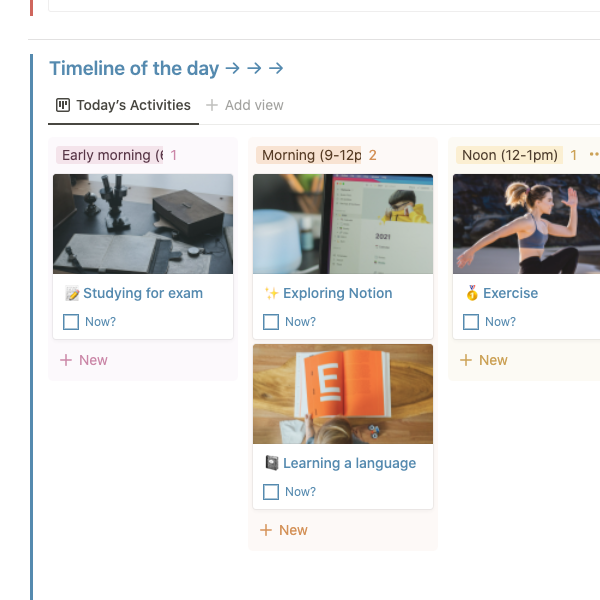Click the Notion screen cover image thumbnail

click(343, 224)
